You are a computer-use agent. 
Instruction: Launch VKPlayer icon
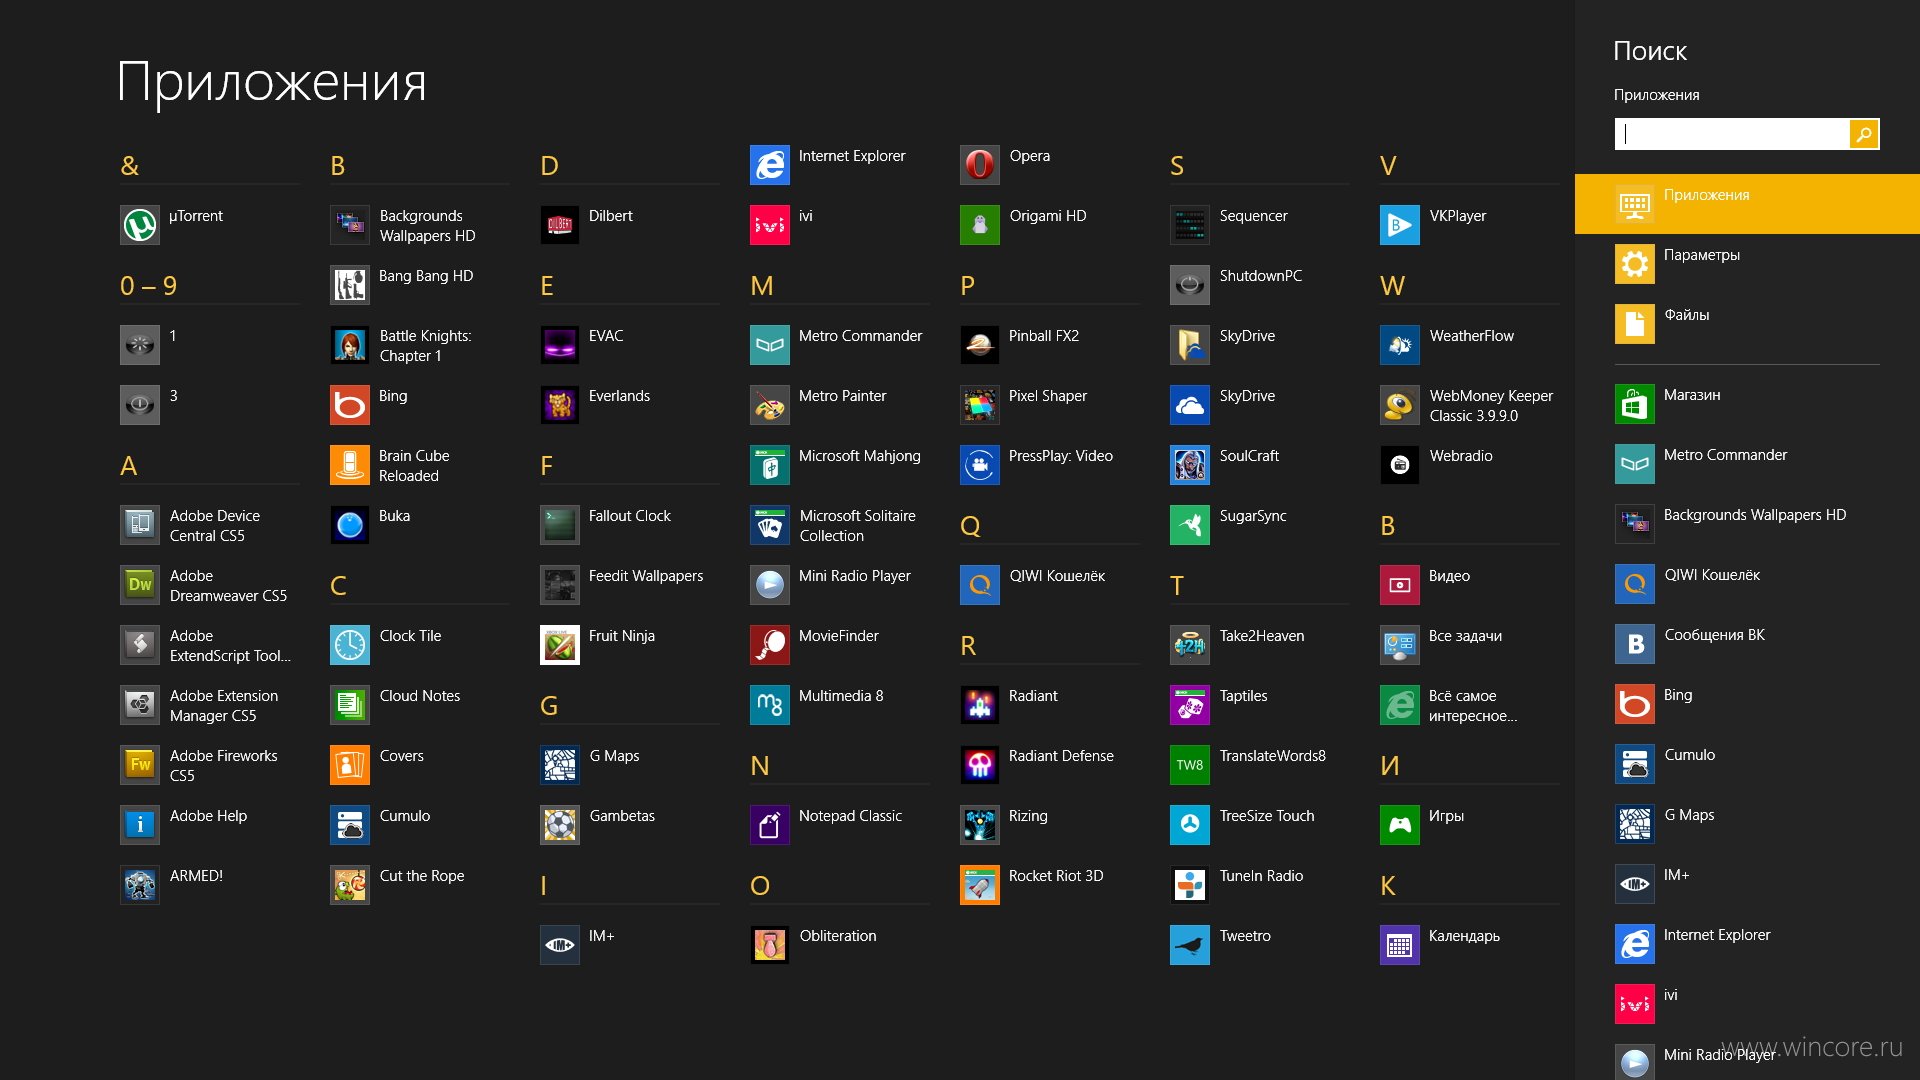pos(1400,225)
